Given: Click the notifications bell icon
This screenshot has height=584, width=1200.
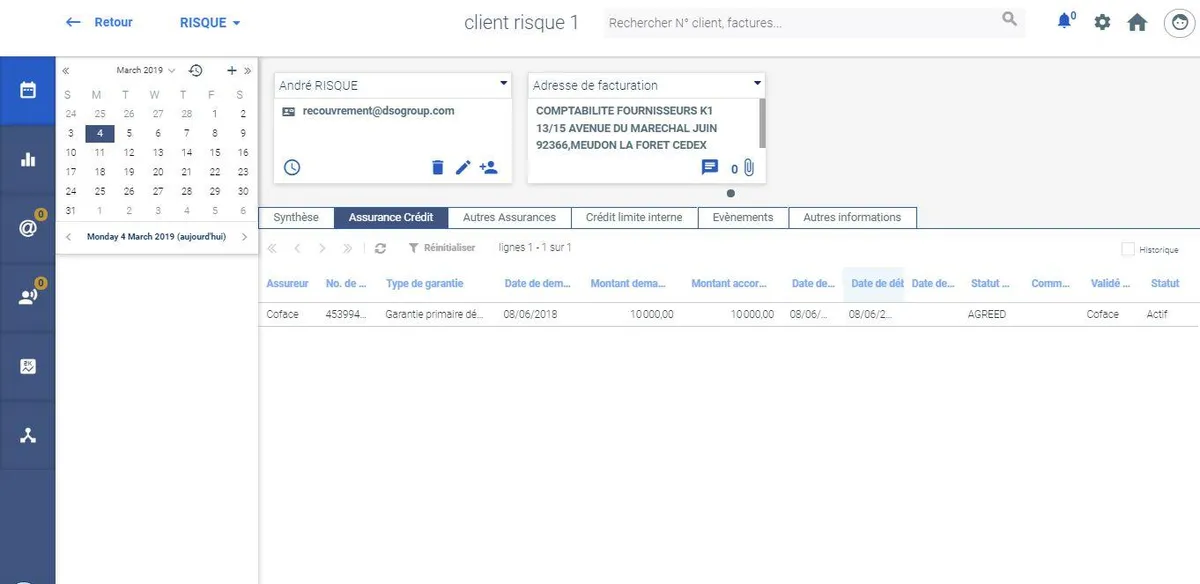Looking at the screenshot, I should pyautogui.click(x=1065, y=21).
